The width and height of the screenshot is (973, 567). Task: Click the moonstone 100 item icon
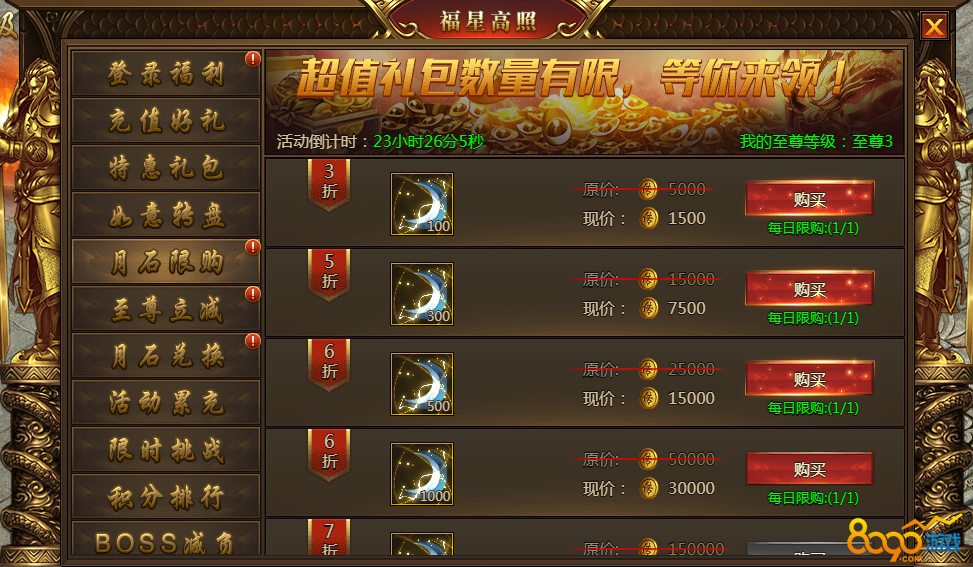(421, 204)
